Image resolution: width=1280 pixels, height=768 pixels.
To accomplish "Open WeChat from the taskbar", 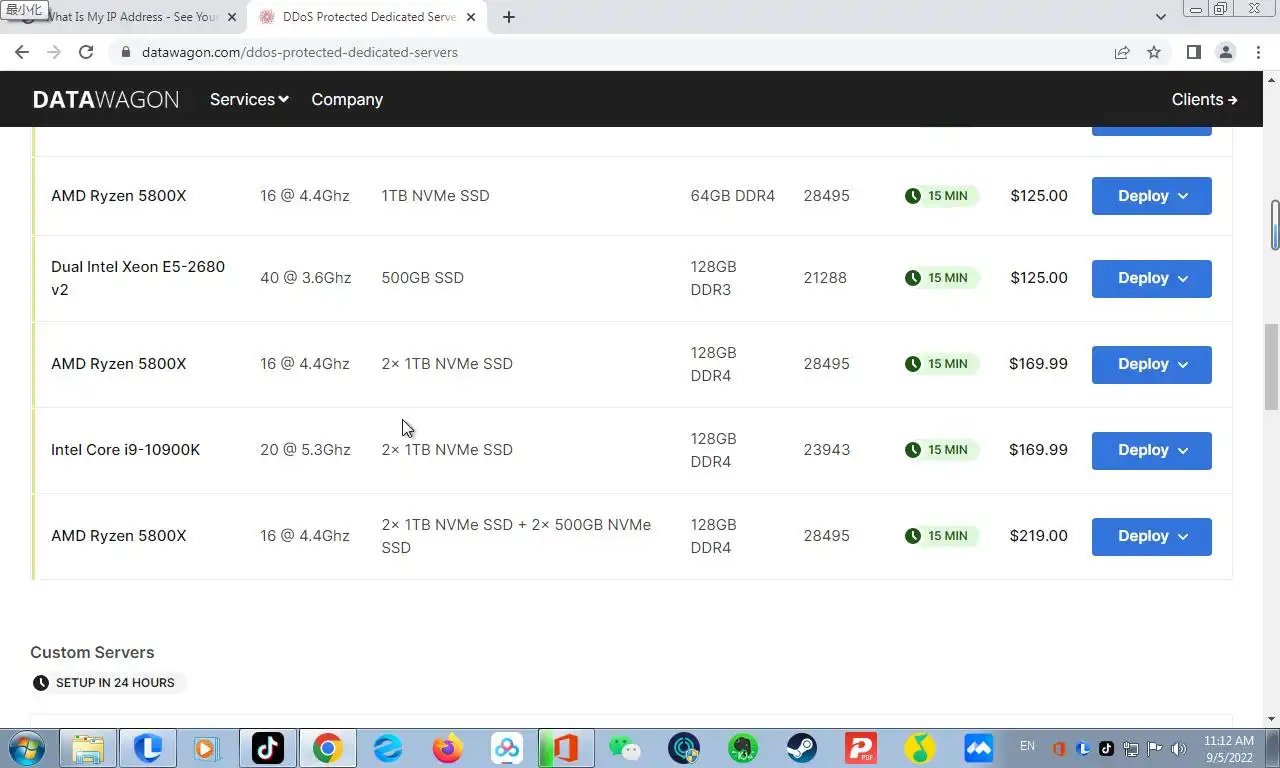I will tap(625, 748).
